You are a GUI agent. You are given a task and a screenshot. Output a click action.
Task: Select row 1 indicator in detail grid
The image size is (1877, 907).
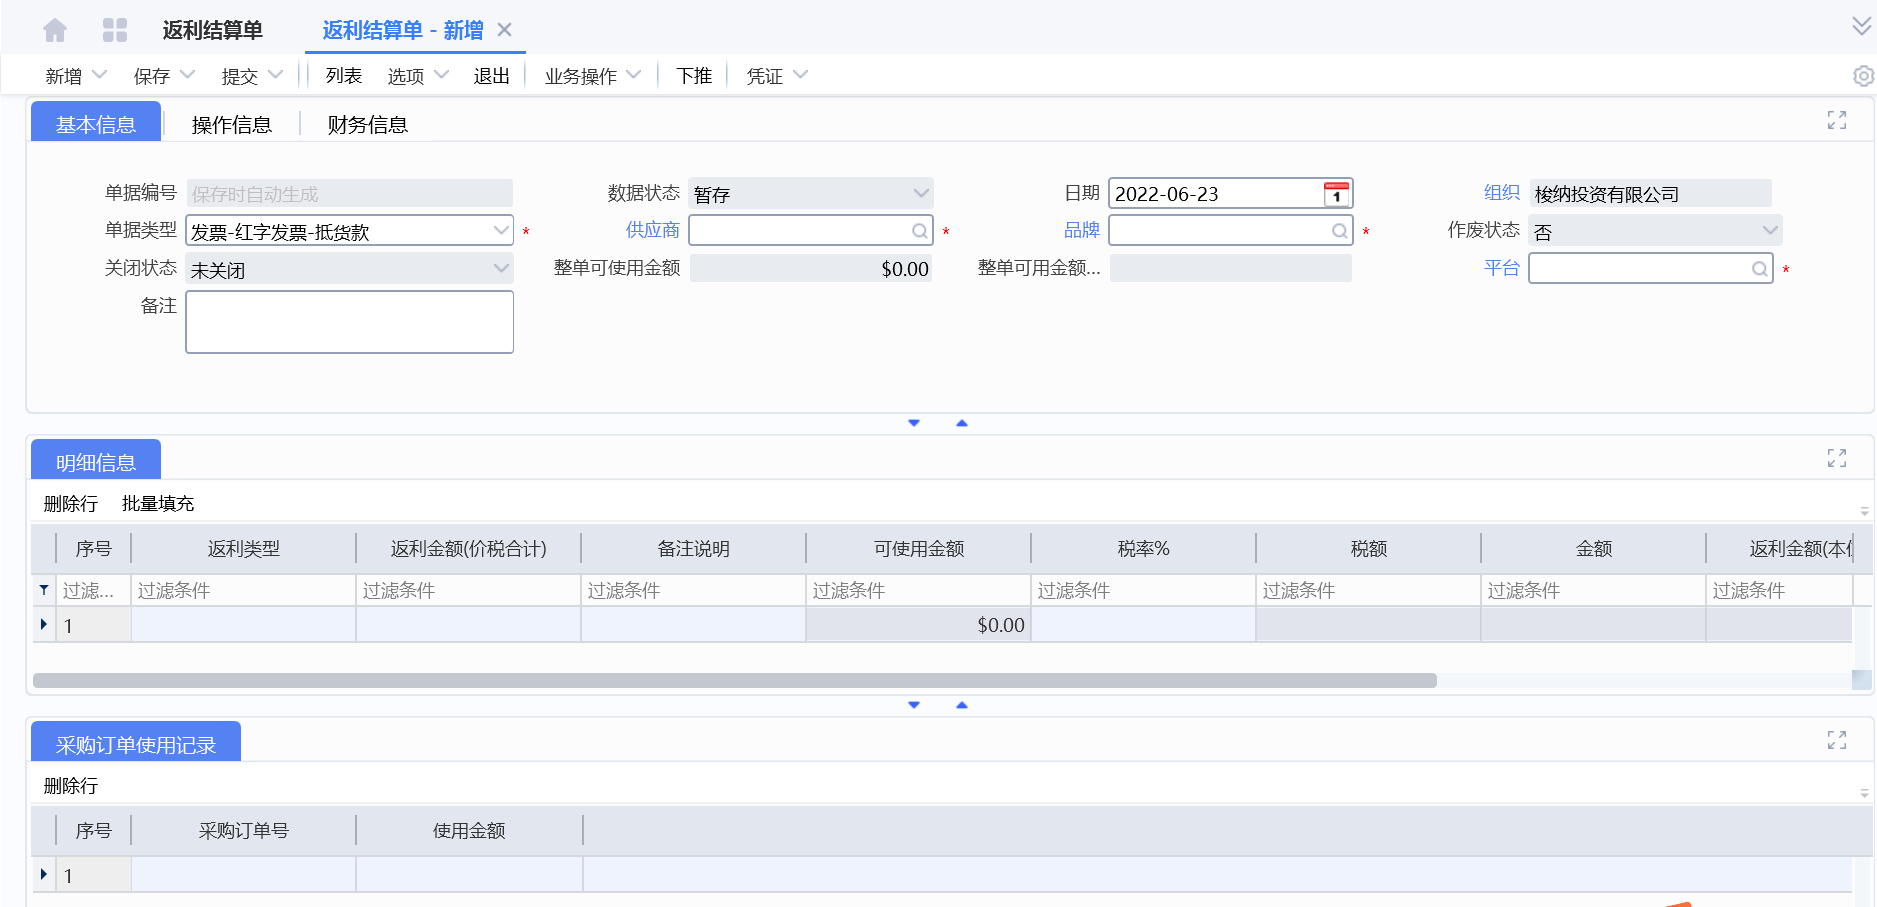tap(44, 624)
